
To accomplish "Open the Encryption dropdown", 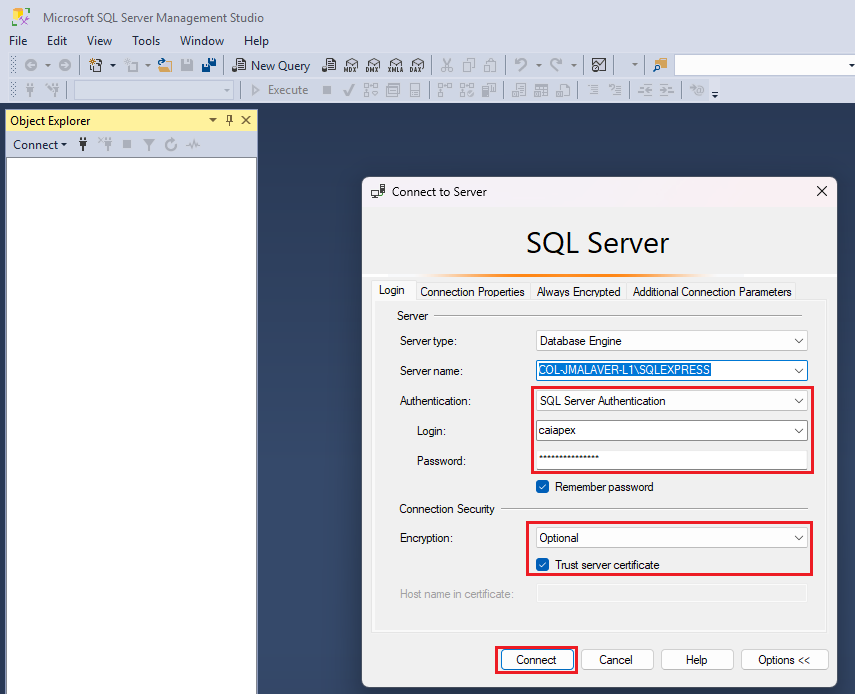I will tap(799, 538).
